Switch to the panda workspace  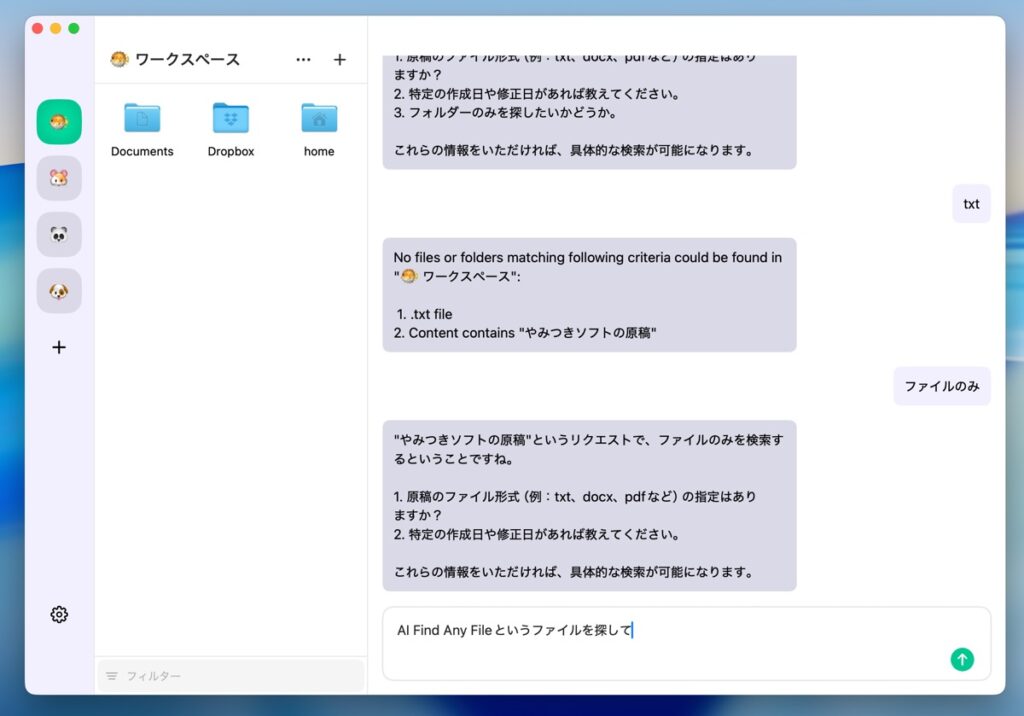pos(59,235)
